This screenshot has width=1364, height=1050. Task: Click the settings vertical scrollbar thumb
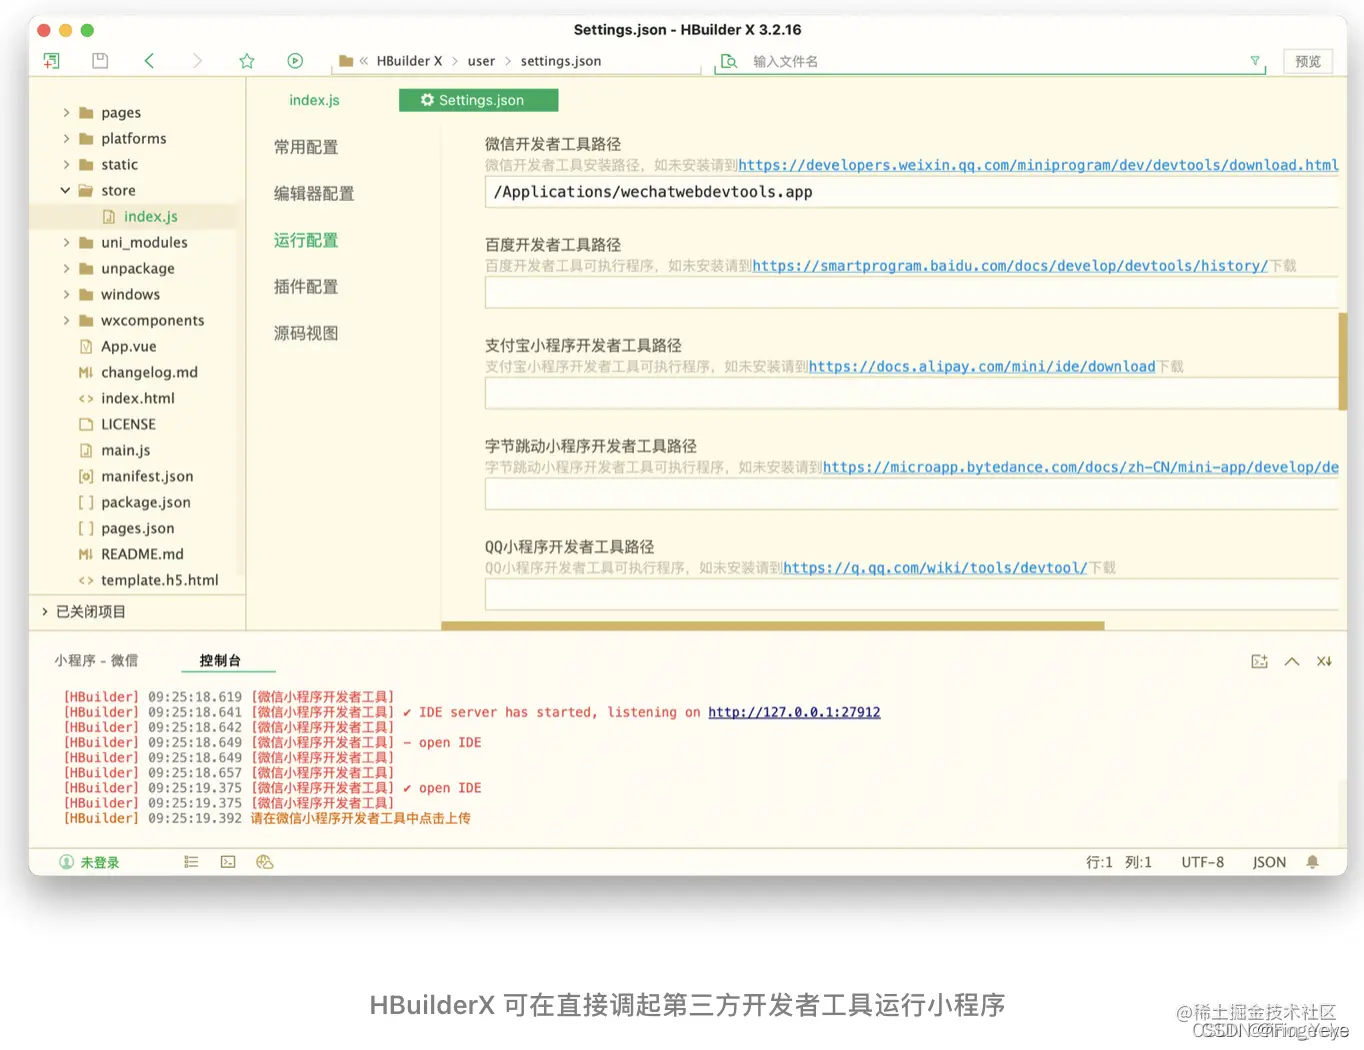point(1343,361)
